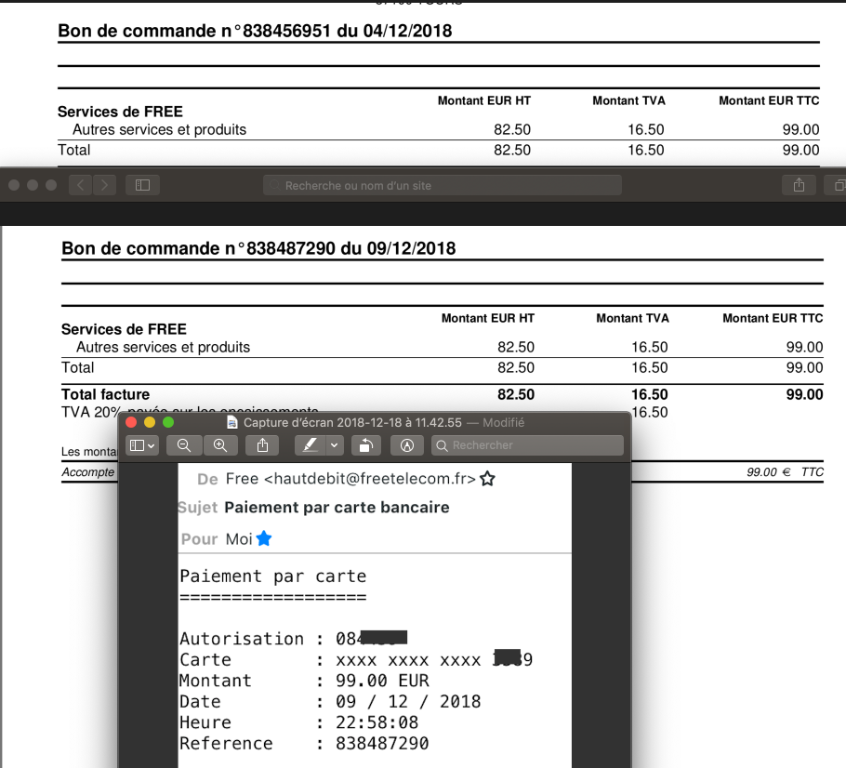Click the Safari address bar
846x768 pixels.
pyautogui.click(x=442, y=185)
